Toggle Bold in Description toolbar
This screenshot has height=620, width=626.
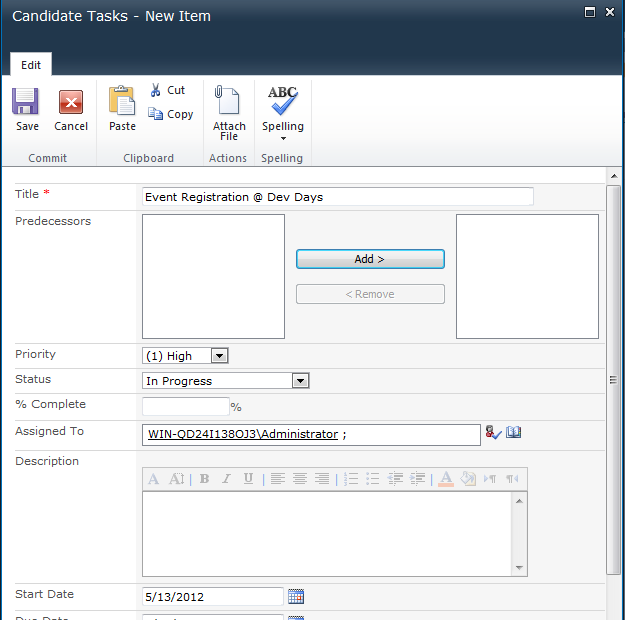204,478
